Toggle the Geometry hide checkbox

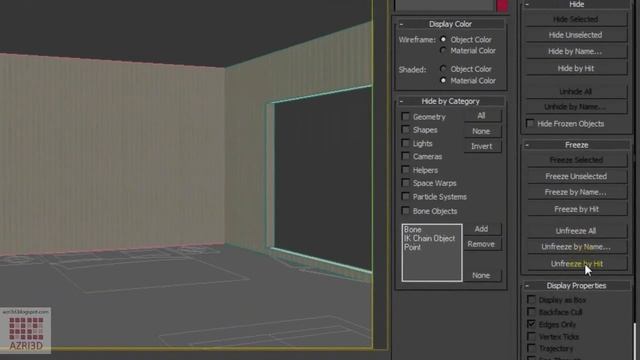tap(405, 117)
